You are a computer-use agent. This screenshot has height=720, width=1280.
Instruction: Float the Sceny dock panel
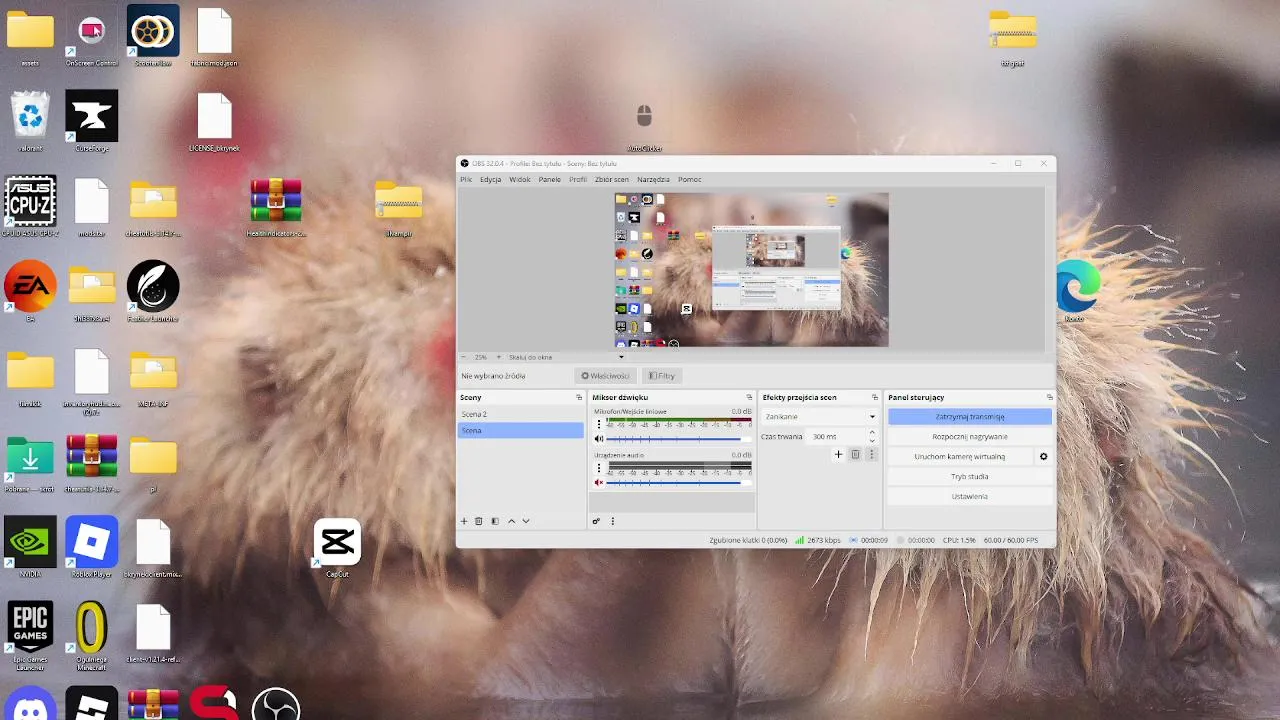point(579,398)
